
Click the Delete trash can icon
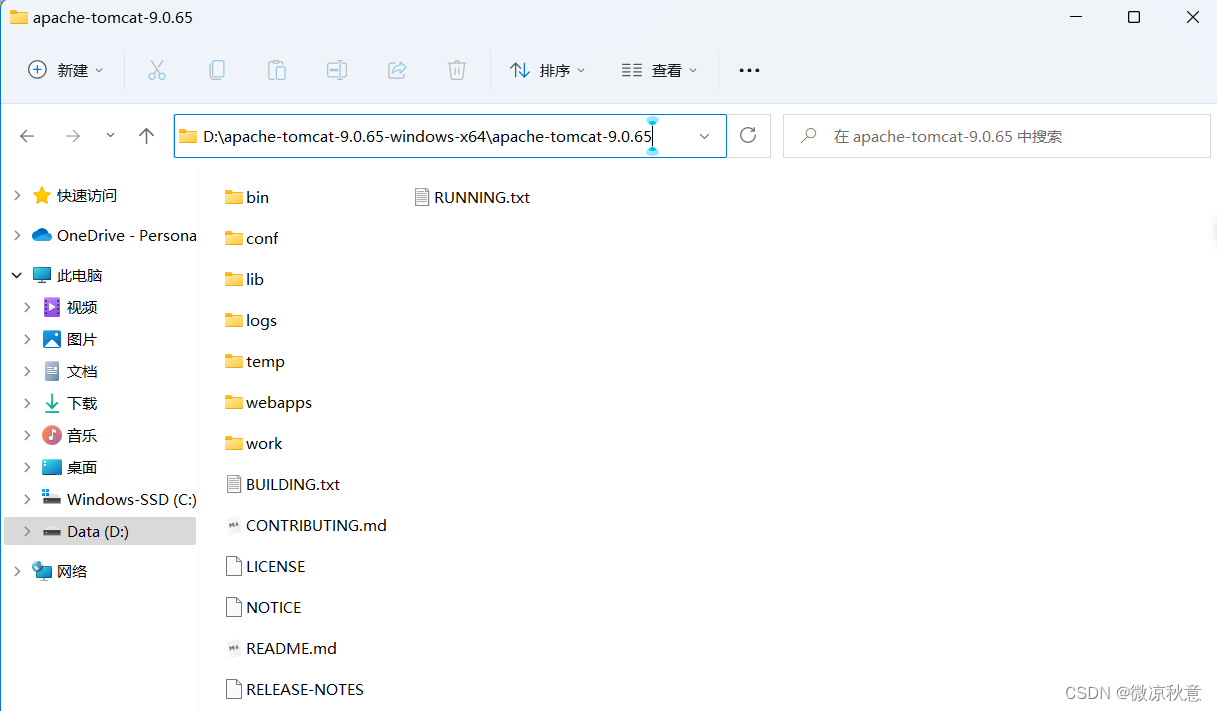click(457, 70)
